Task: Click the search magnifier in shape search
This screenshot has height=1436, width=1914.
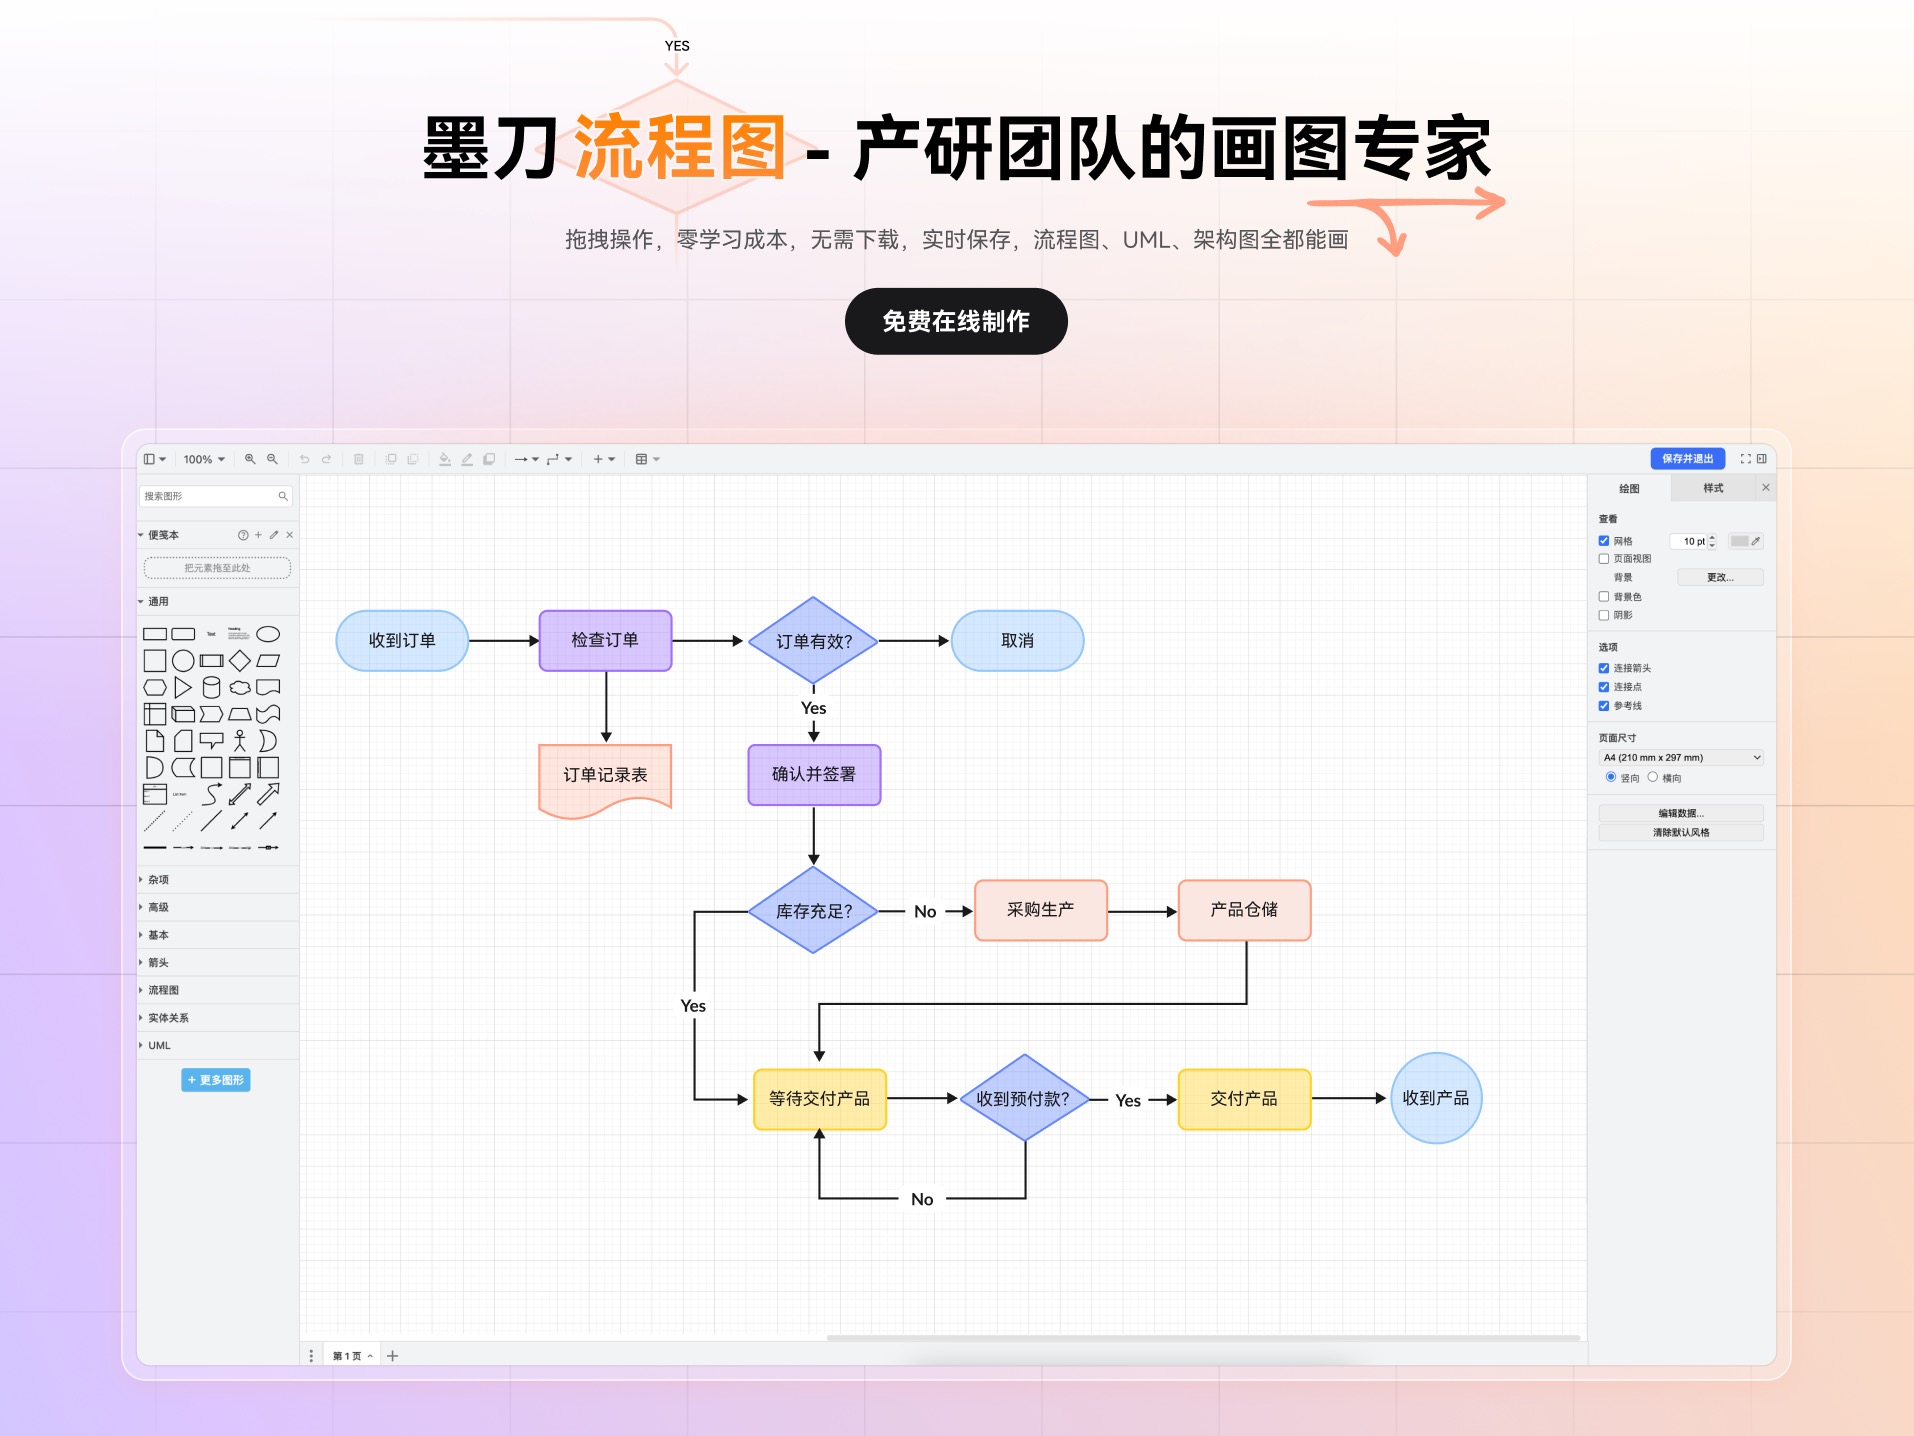Action: (x=283, y=496)
